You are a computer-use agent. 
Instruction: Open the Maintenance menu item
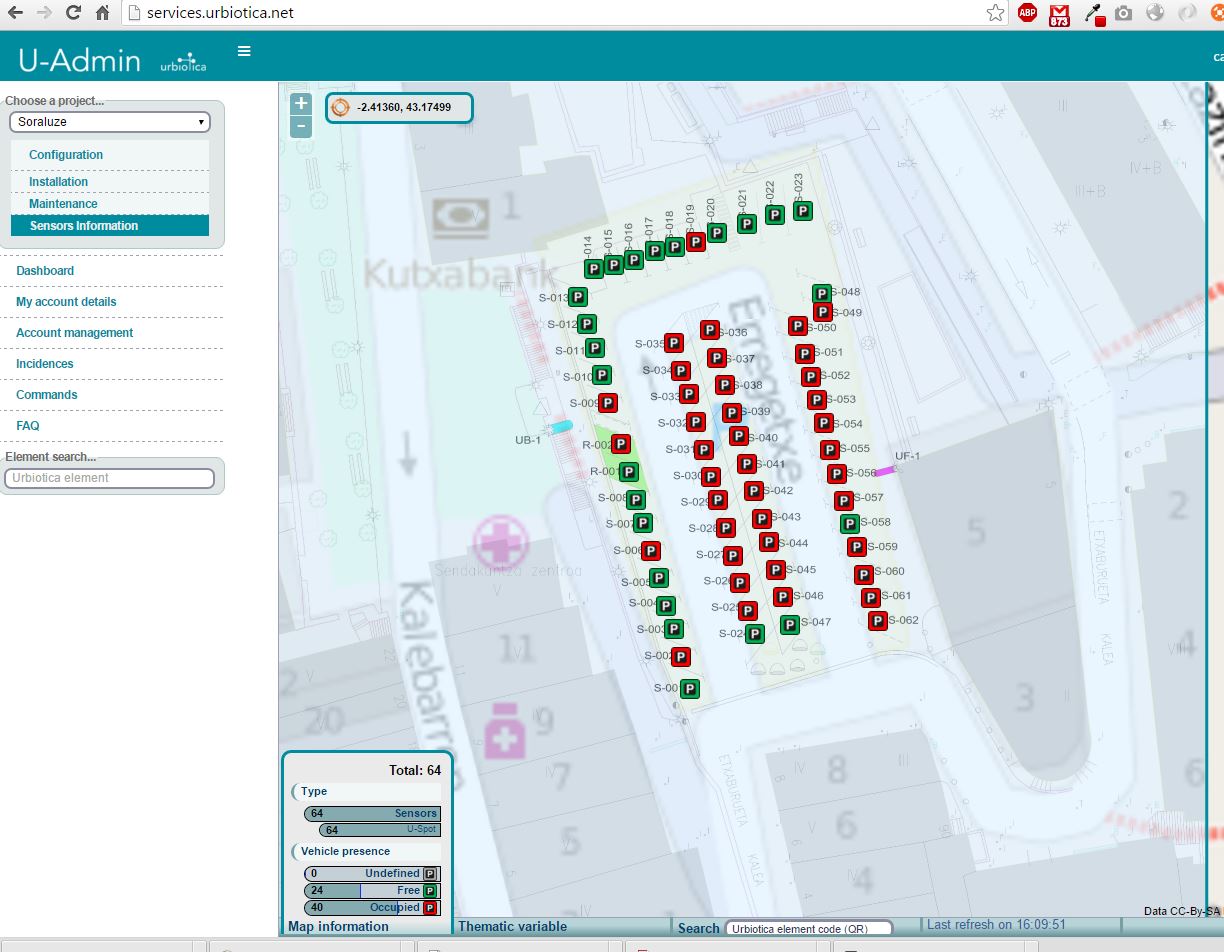63,204
